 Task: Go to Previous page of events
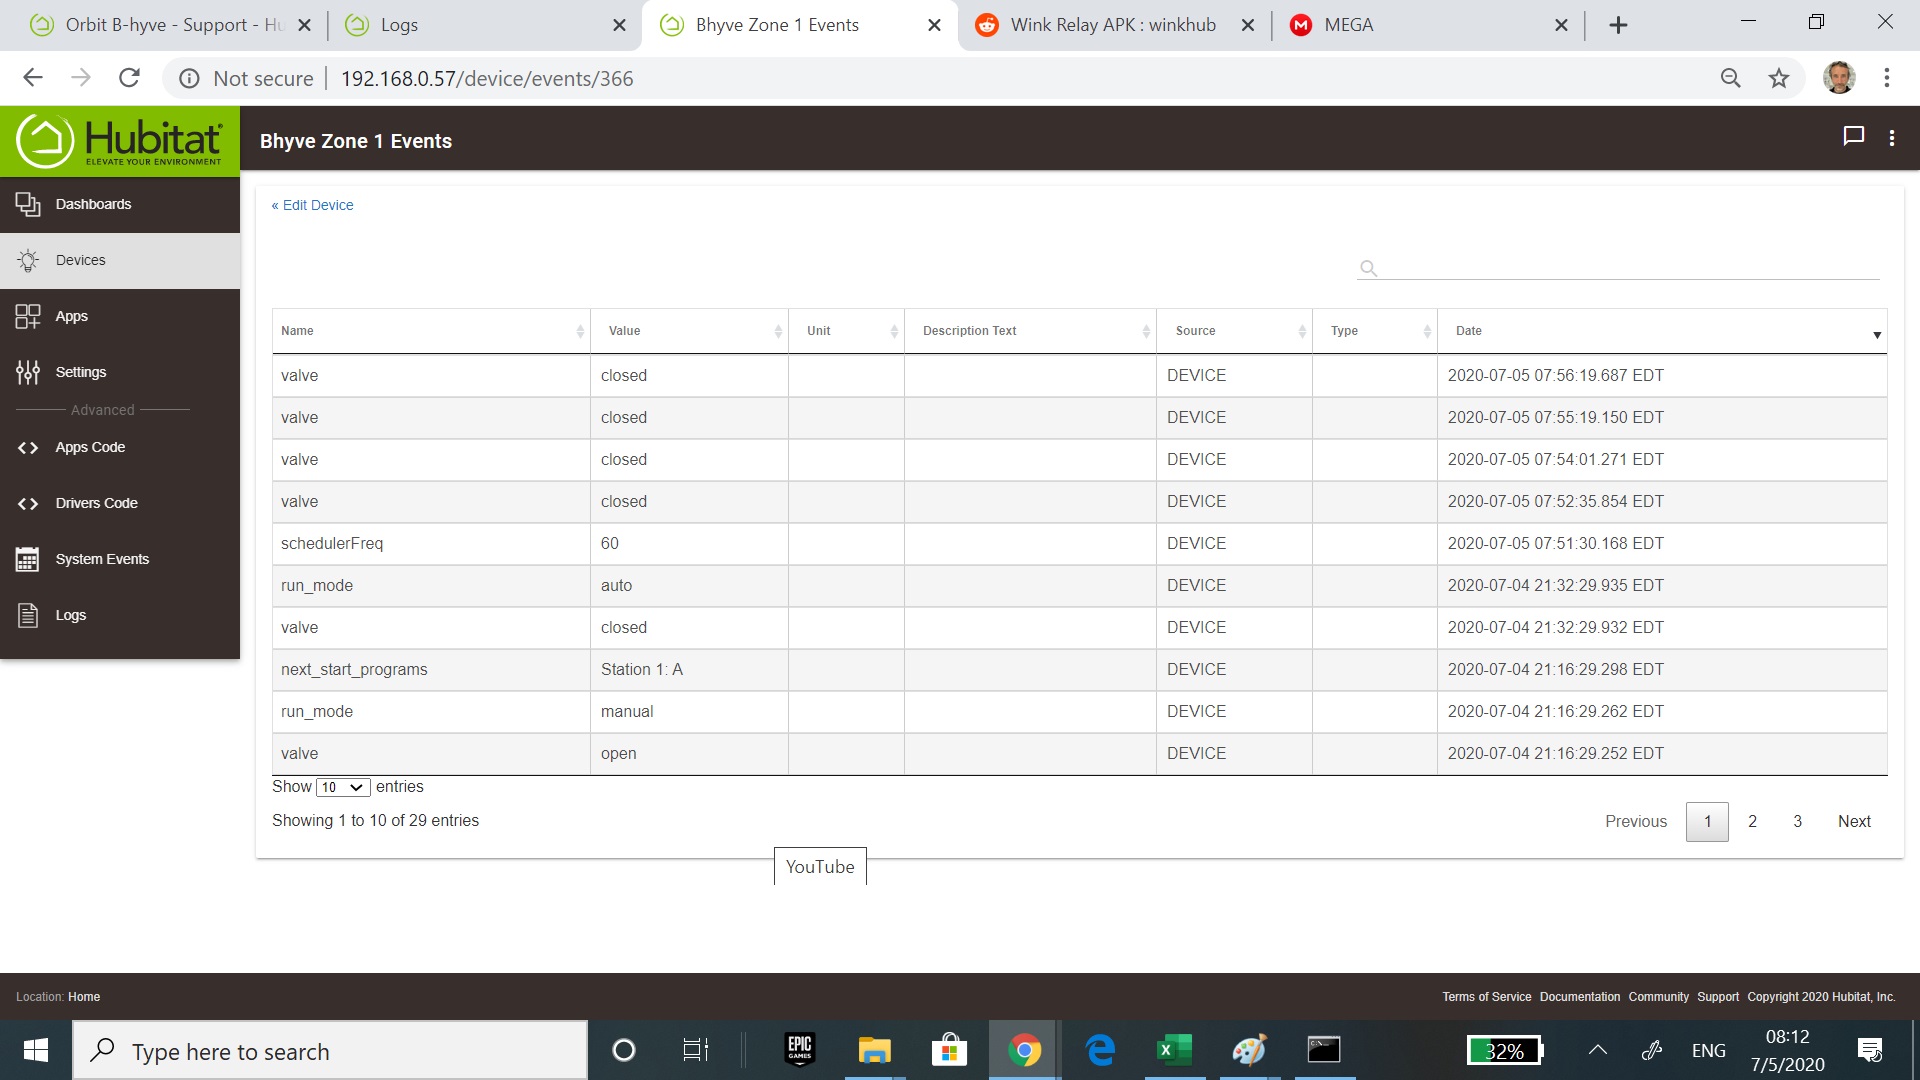pos(1636,821)
